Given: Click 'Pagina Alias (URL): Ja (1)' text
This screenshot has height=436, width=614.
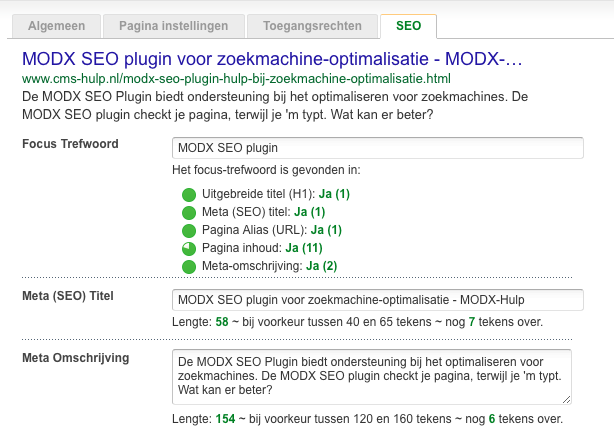Looking at the screenshot, I should tap(272, 230).
